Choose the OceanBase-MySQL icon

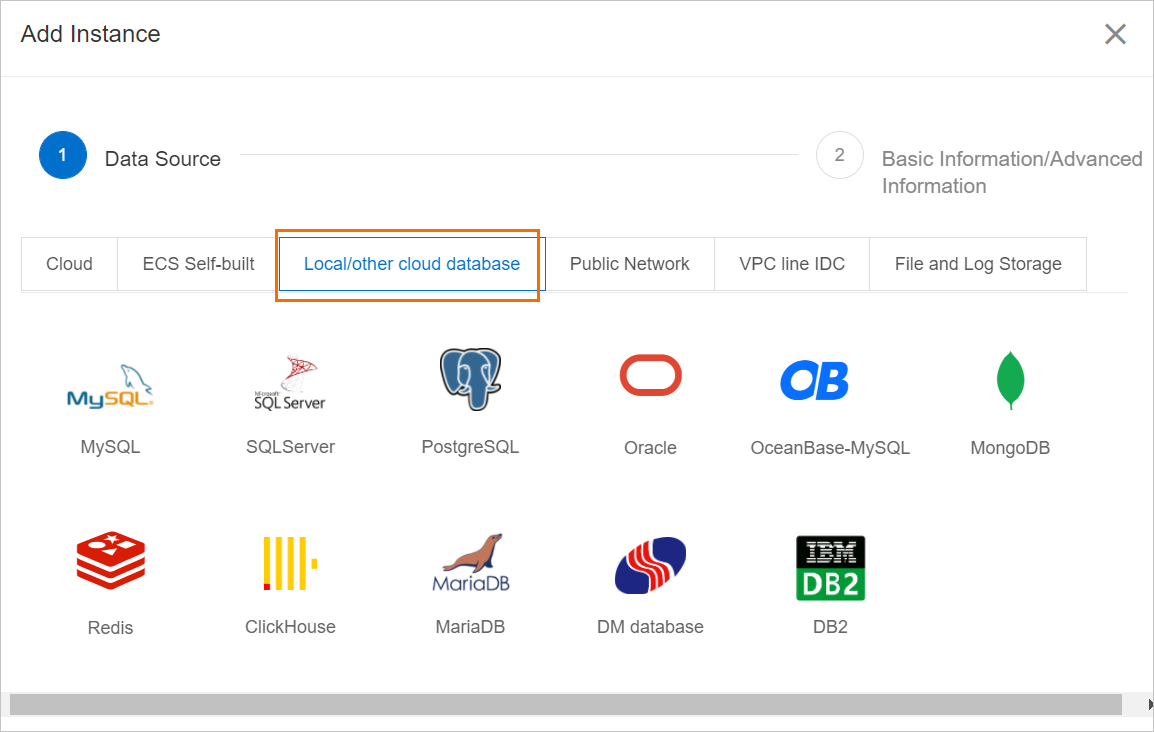click(x=814, y=380)
